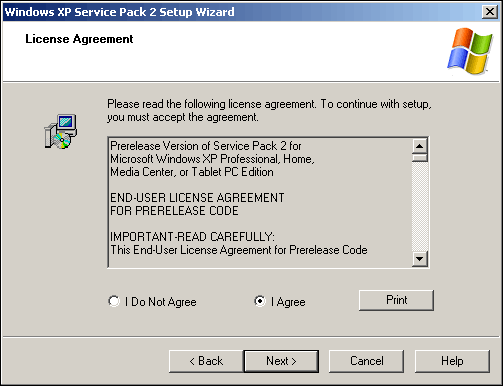Click the IMPORTANT-READ CAREFULLY line
This screenshot has width=503, height=386.
(192, 237)
